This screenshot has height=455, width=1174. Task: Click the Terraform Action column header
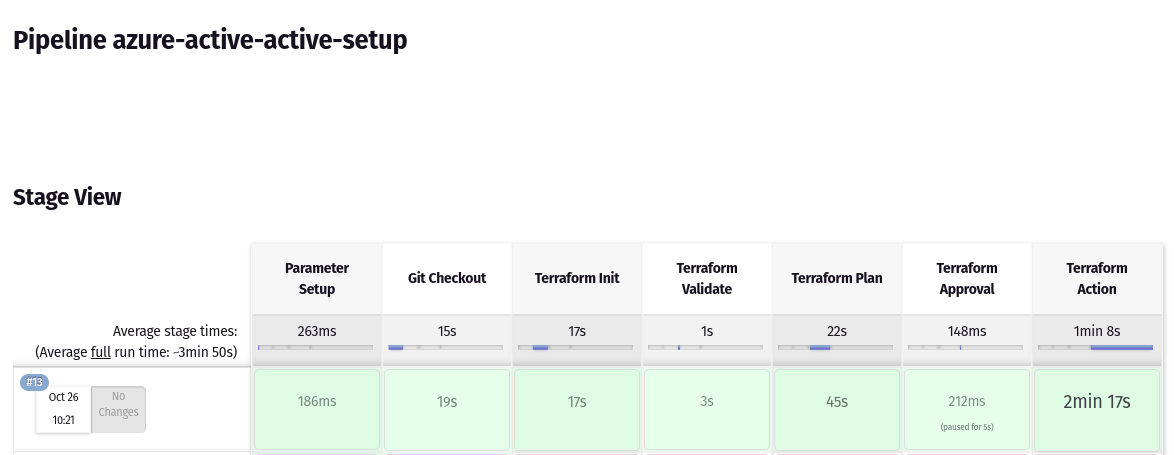(1097, 278)
